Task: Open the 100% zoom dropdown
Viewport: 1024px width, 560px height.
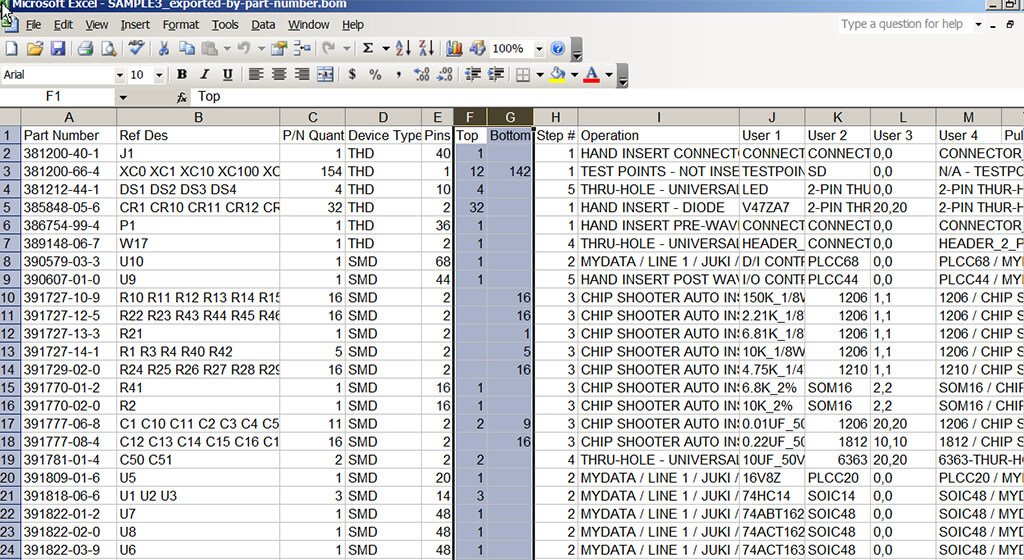Action: pos(539,48)
